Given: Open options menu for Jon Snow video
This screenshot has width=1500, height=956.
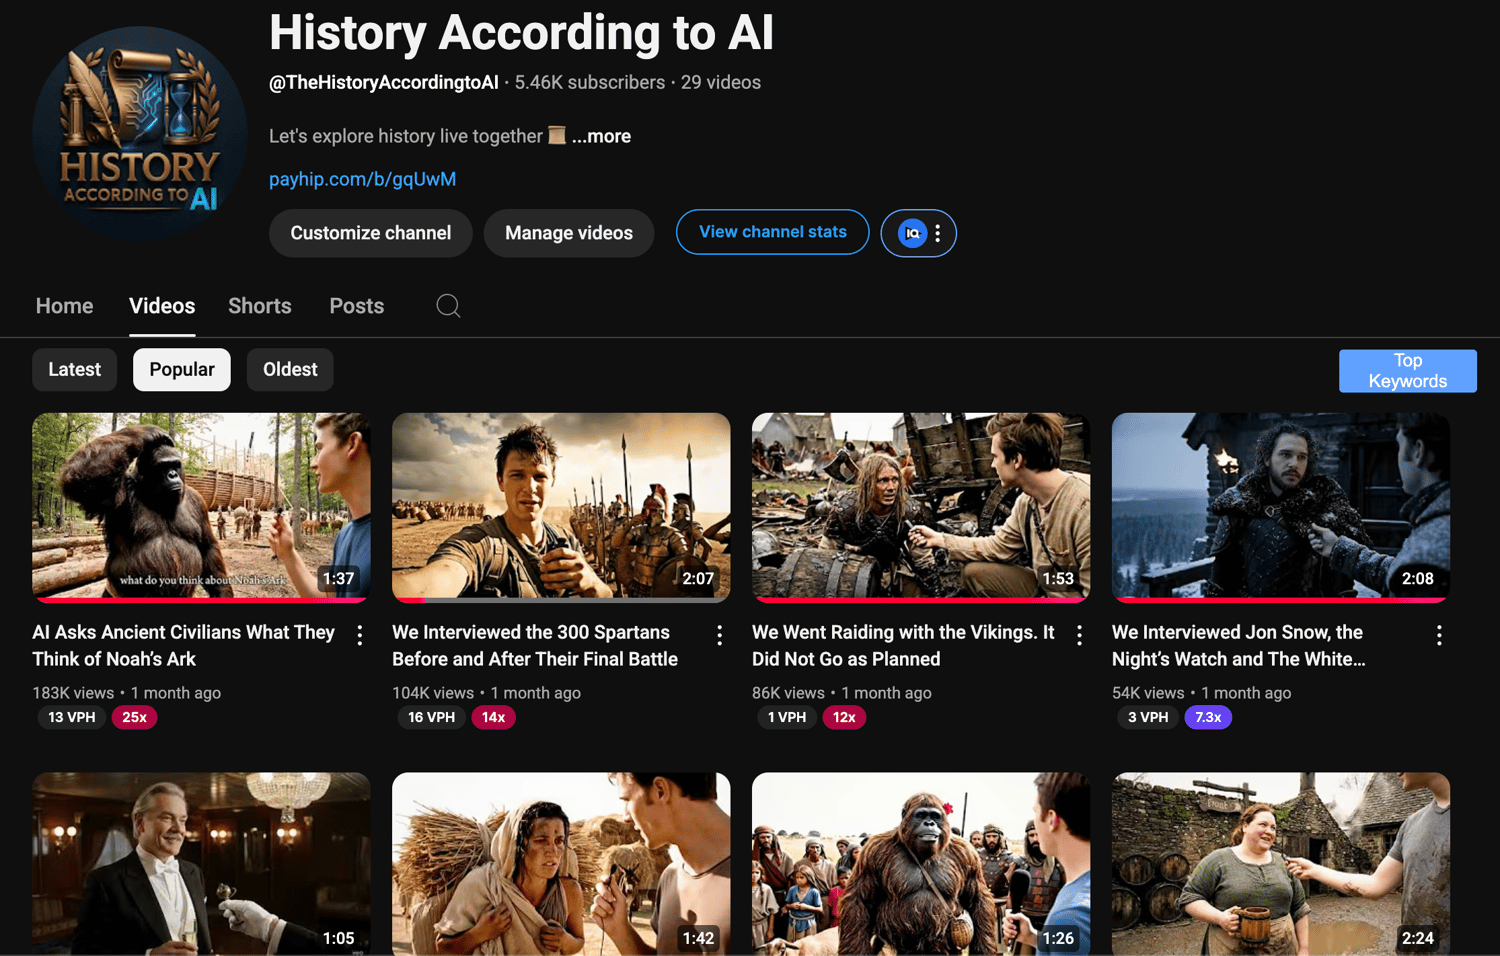Looking at the screenshot, I should (x=1440, y=635).
